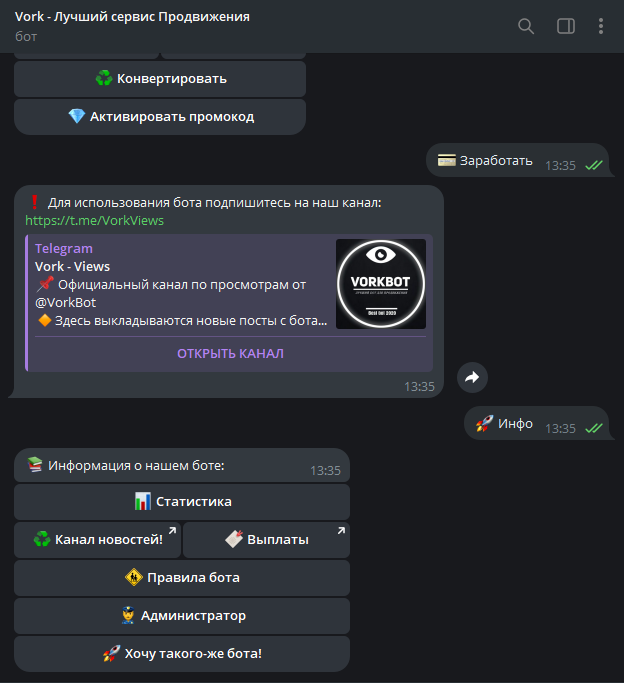
Task: Open the three-dot more options menu
Action: [x=600, y=26]
